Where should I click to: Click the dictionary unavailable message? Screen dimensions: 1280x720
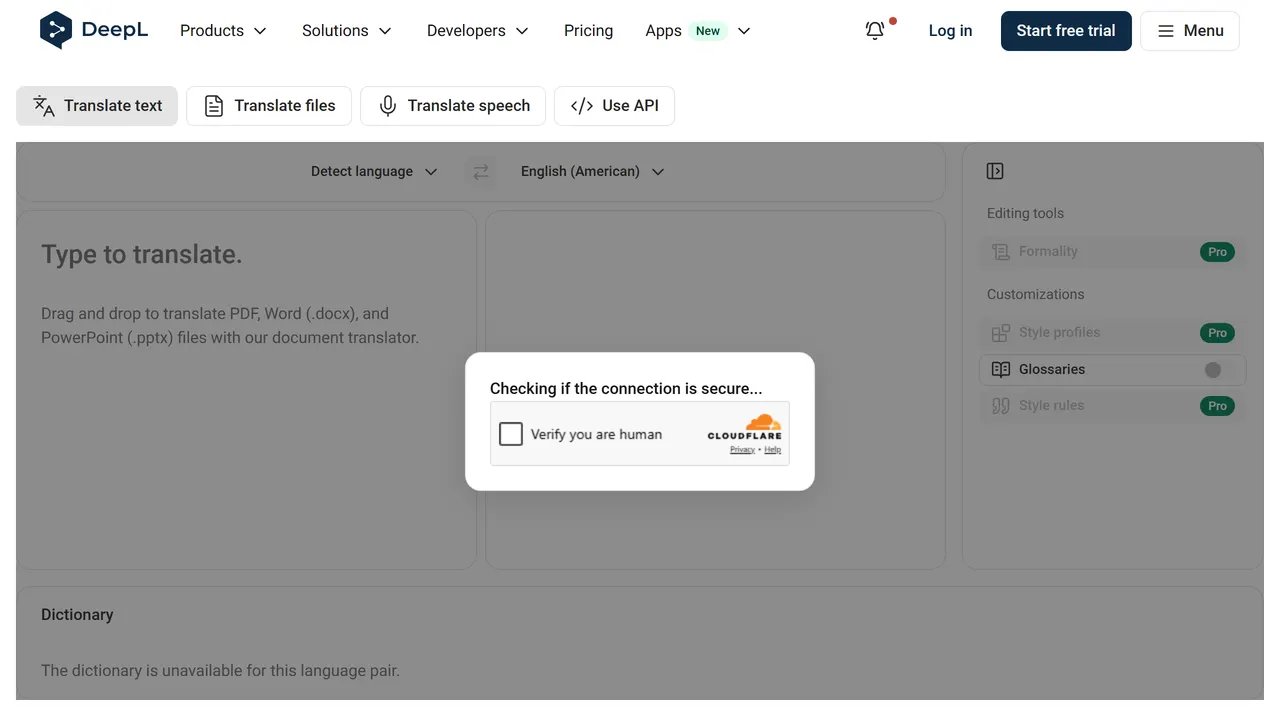pos(220,671)
